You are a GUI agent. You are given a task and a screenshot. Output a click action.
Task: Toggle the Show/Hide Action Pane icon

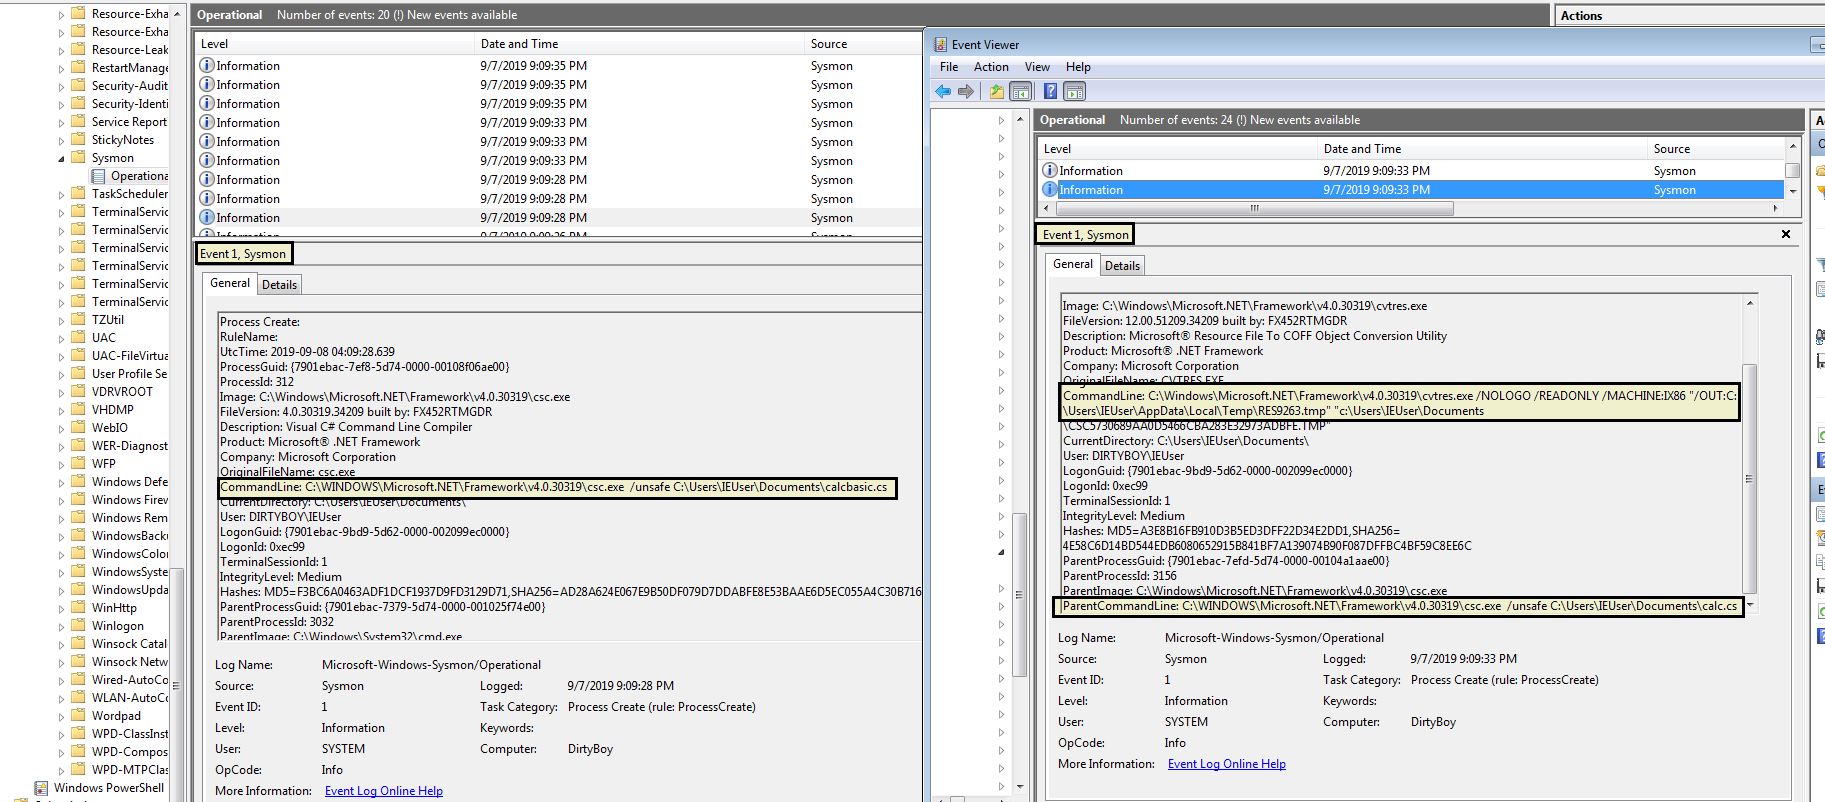coord(1074,92)
